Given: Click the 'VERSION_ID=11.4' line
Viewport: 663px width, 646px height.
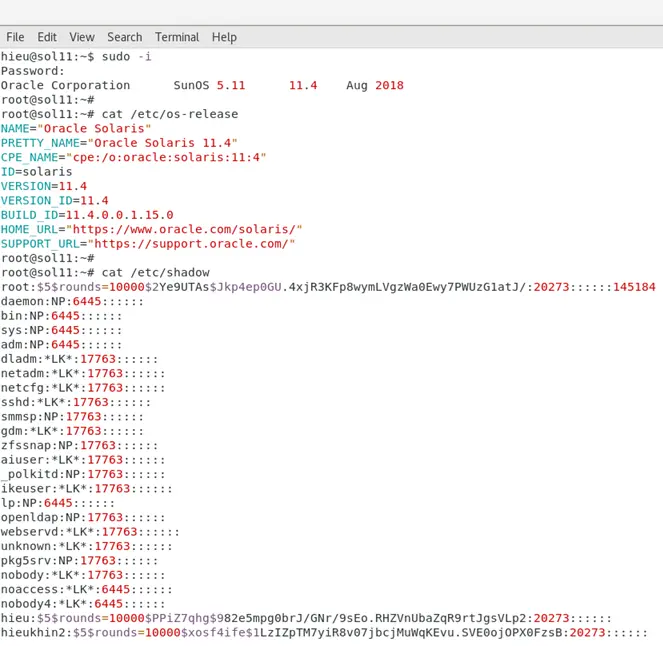Looking at the screenshot, I should point(55,200).
